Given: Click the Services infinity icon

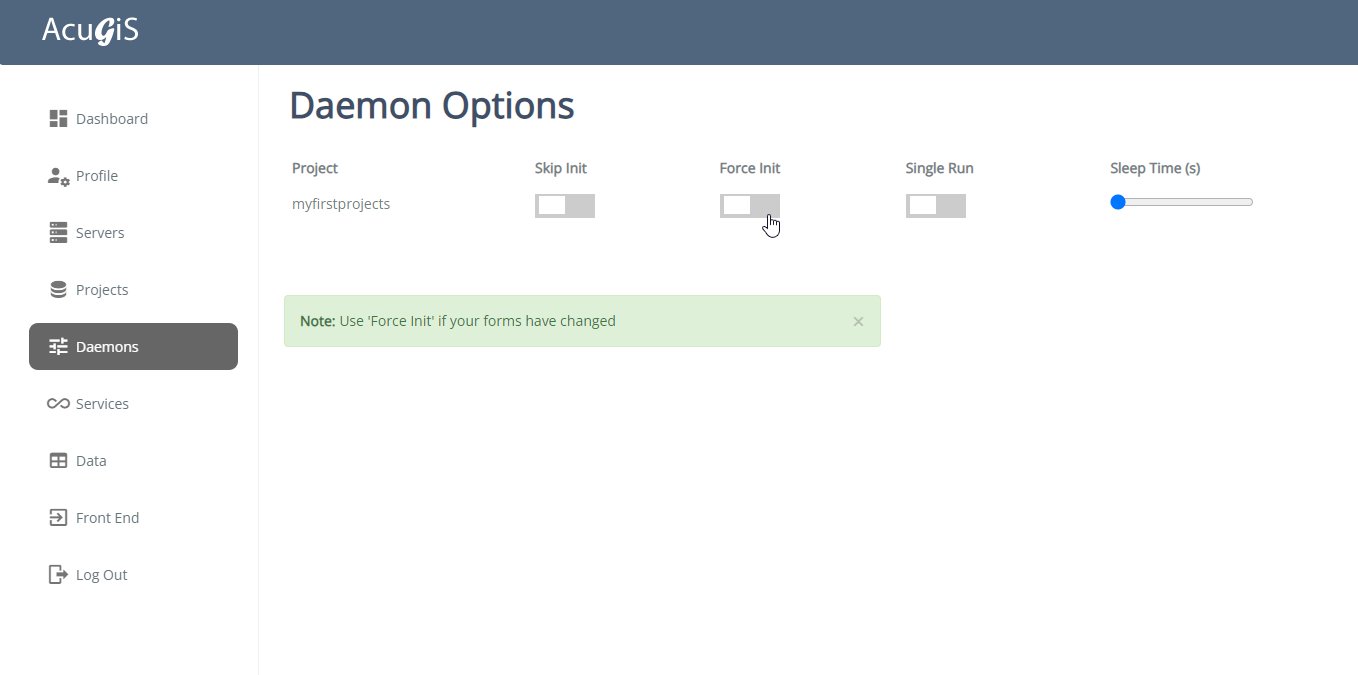Looking at the screenshot, I should click(x=58, y=404).
